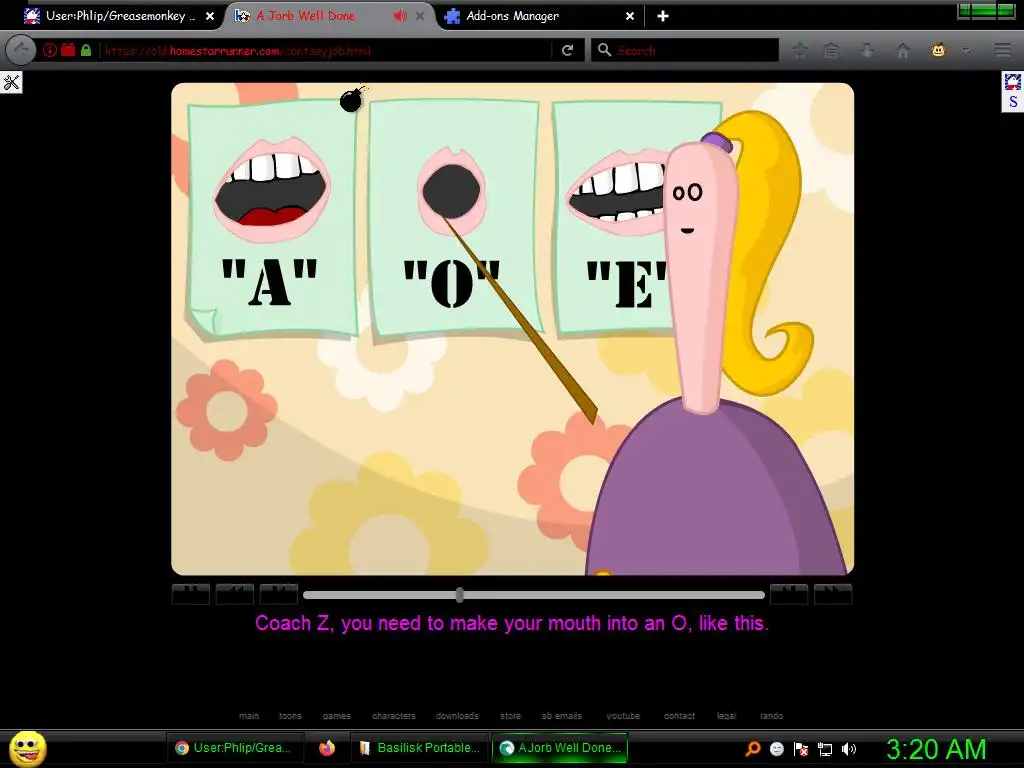Click the green padlock security icon
1024x768 pixels.
[86, 50]
